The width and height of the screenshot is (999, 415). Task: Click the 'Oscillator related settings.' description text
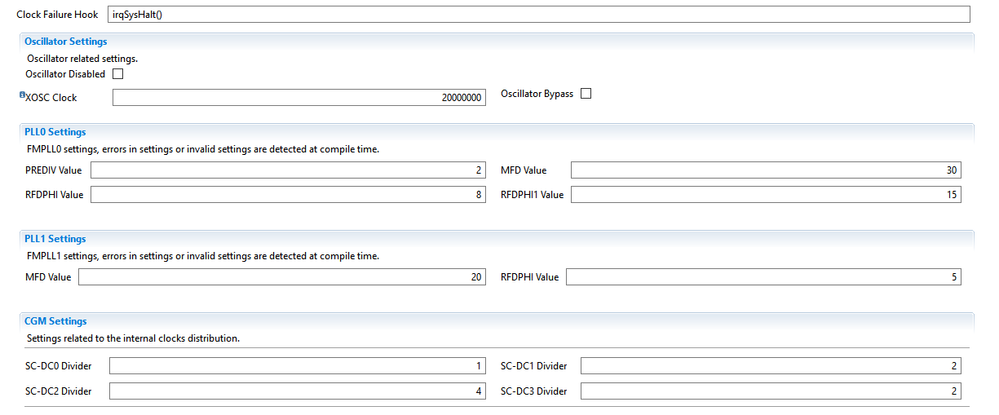[82, 59]
